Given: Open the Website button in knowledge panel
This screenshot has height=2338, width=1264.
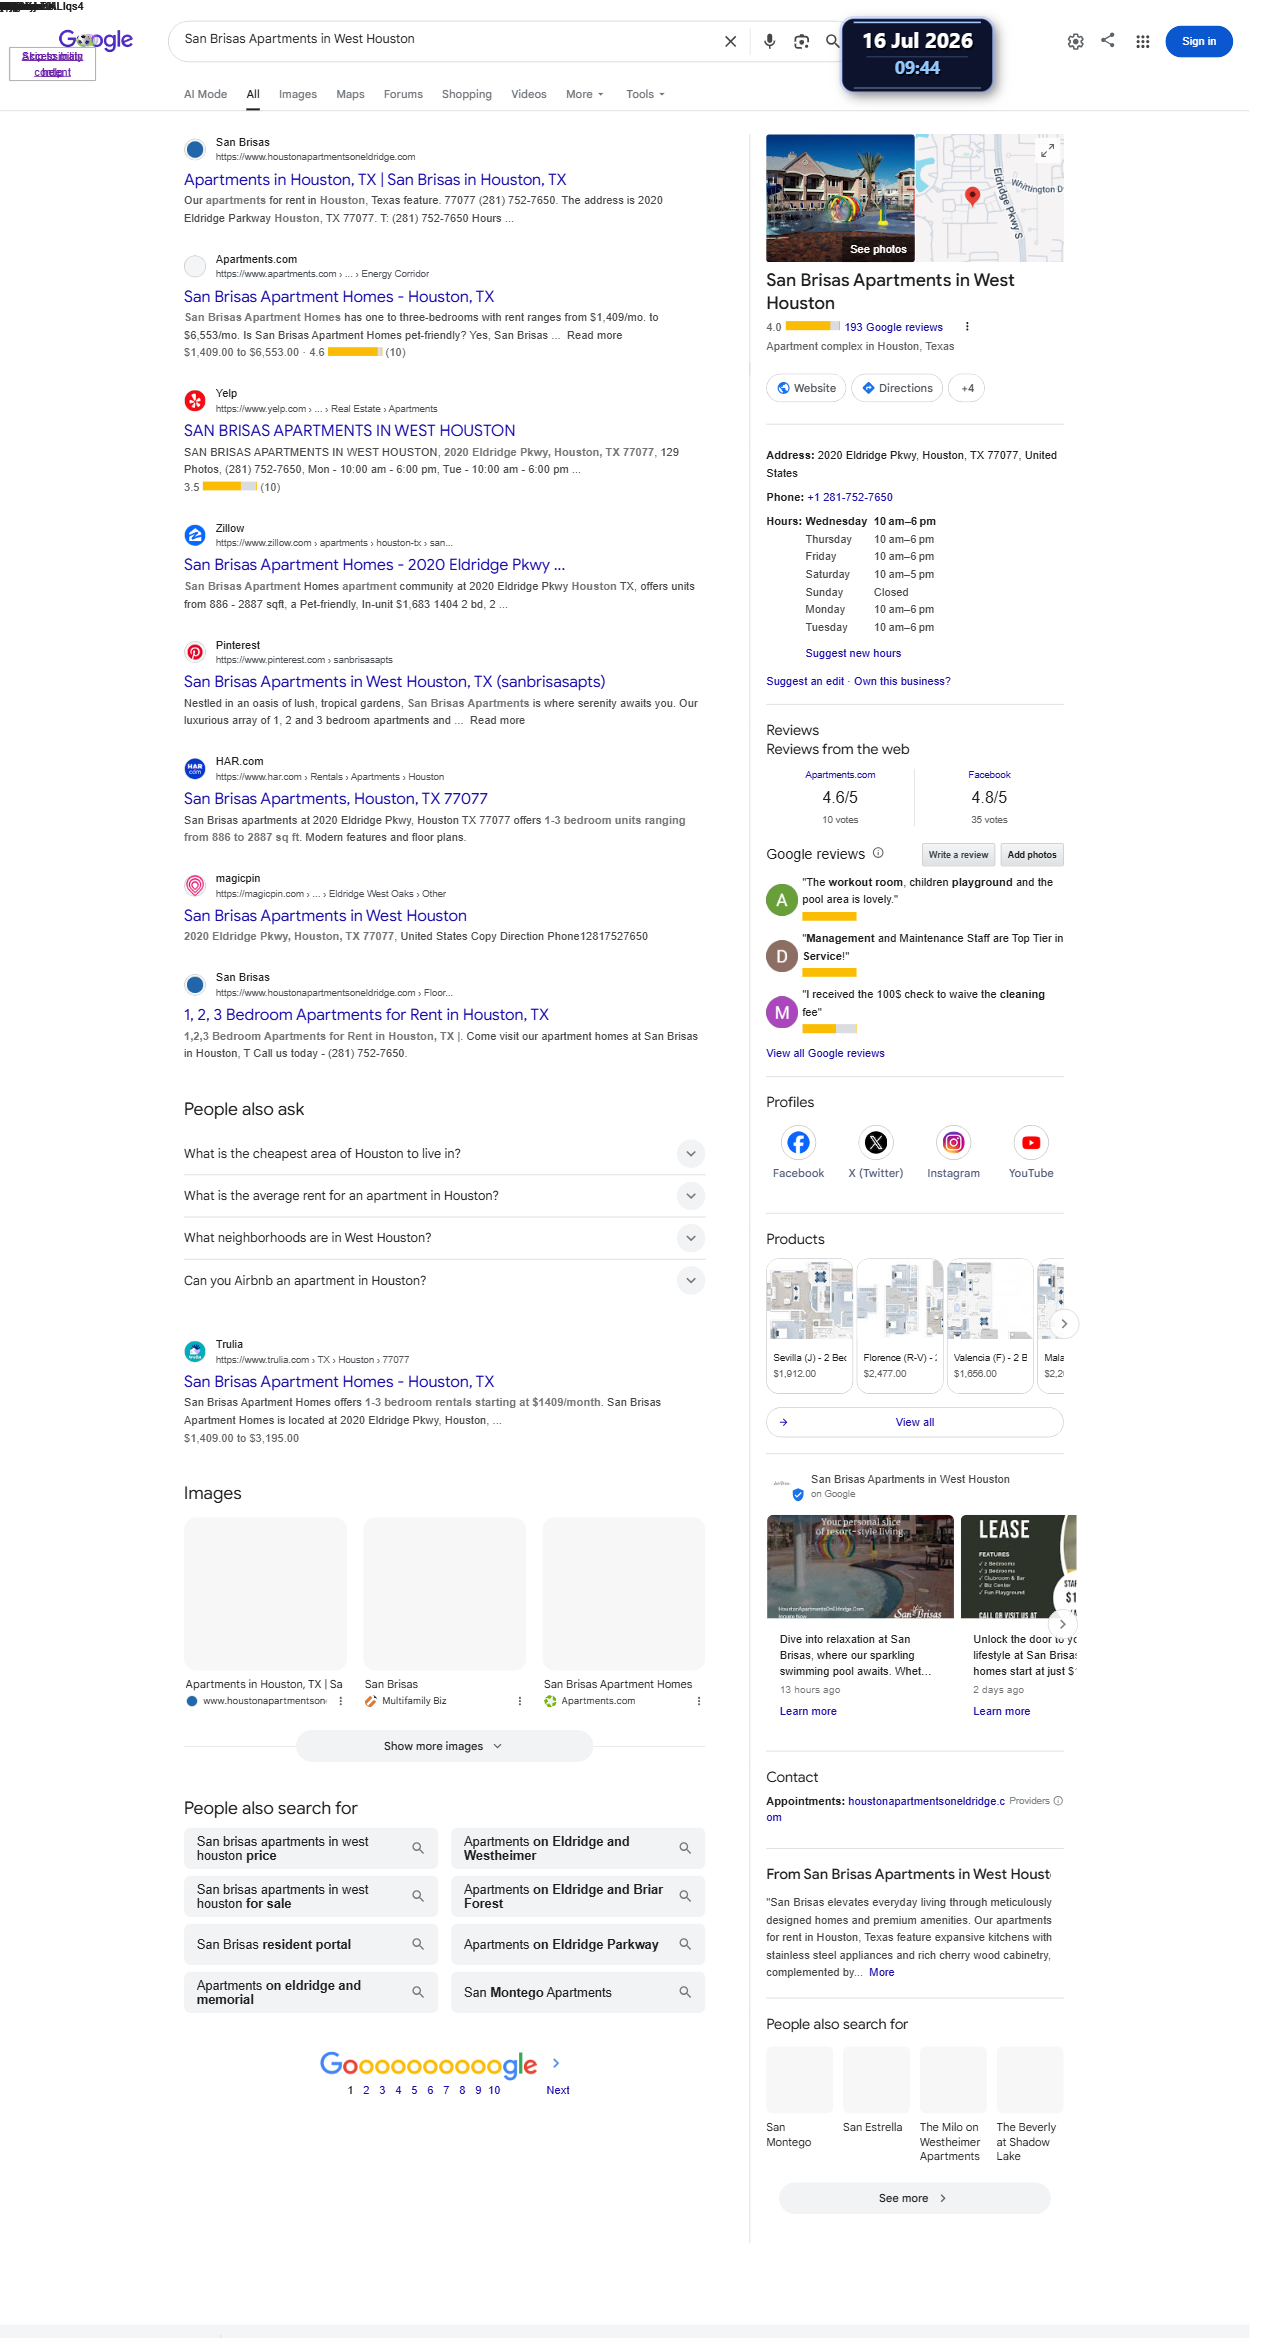Looking at the screenshot, I should tap(807, 388).
